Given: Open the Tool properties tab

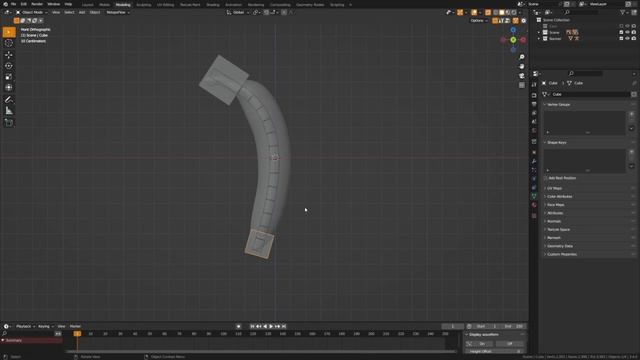Looking at the screenshot, I should 534,84.
